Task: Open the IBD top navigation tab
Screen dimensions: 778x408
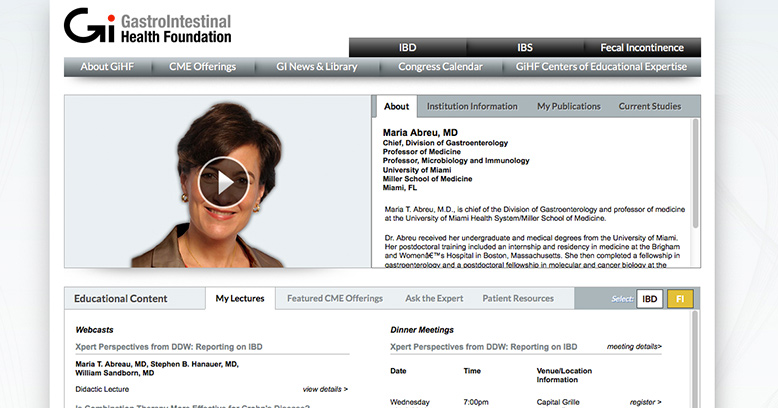Action: (408, 48)
